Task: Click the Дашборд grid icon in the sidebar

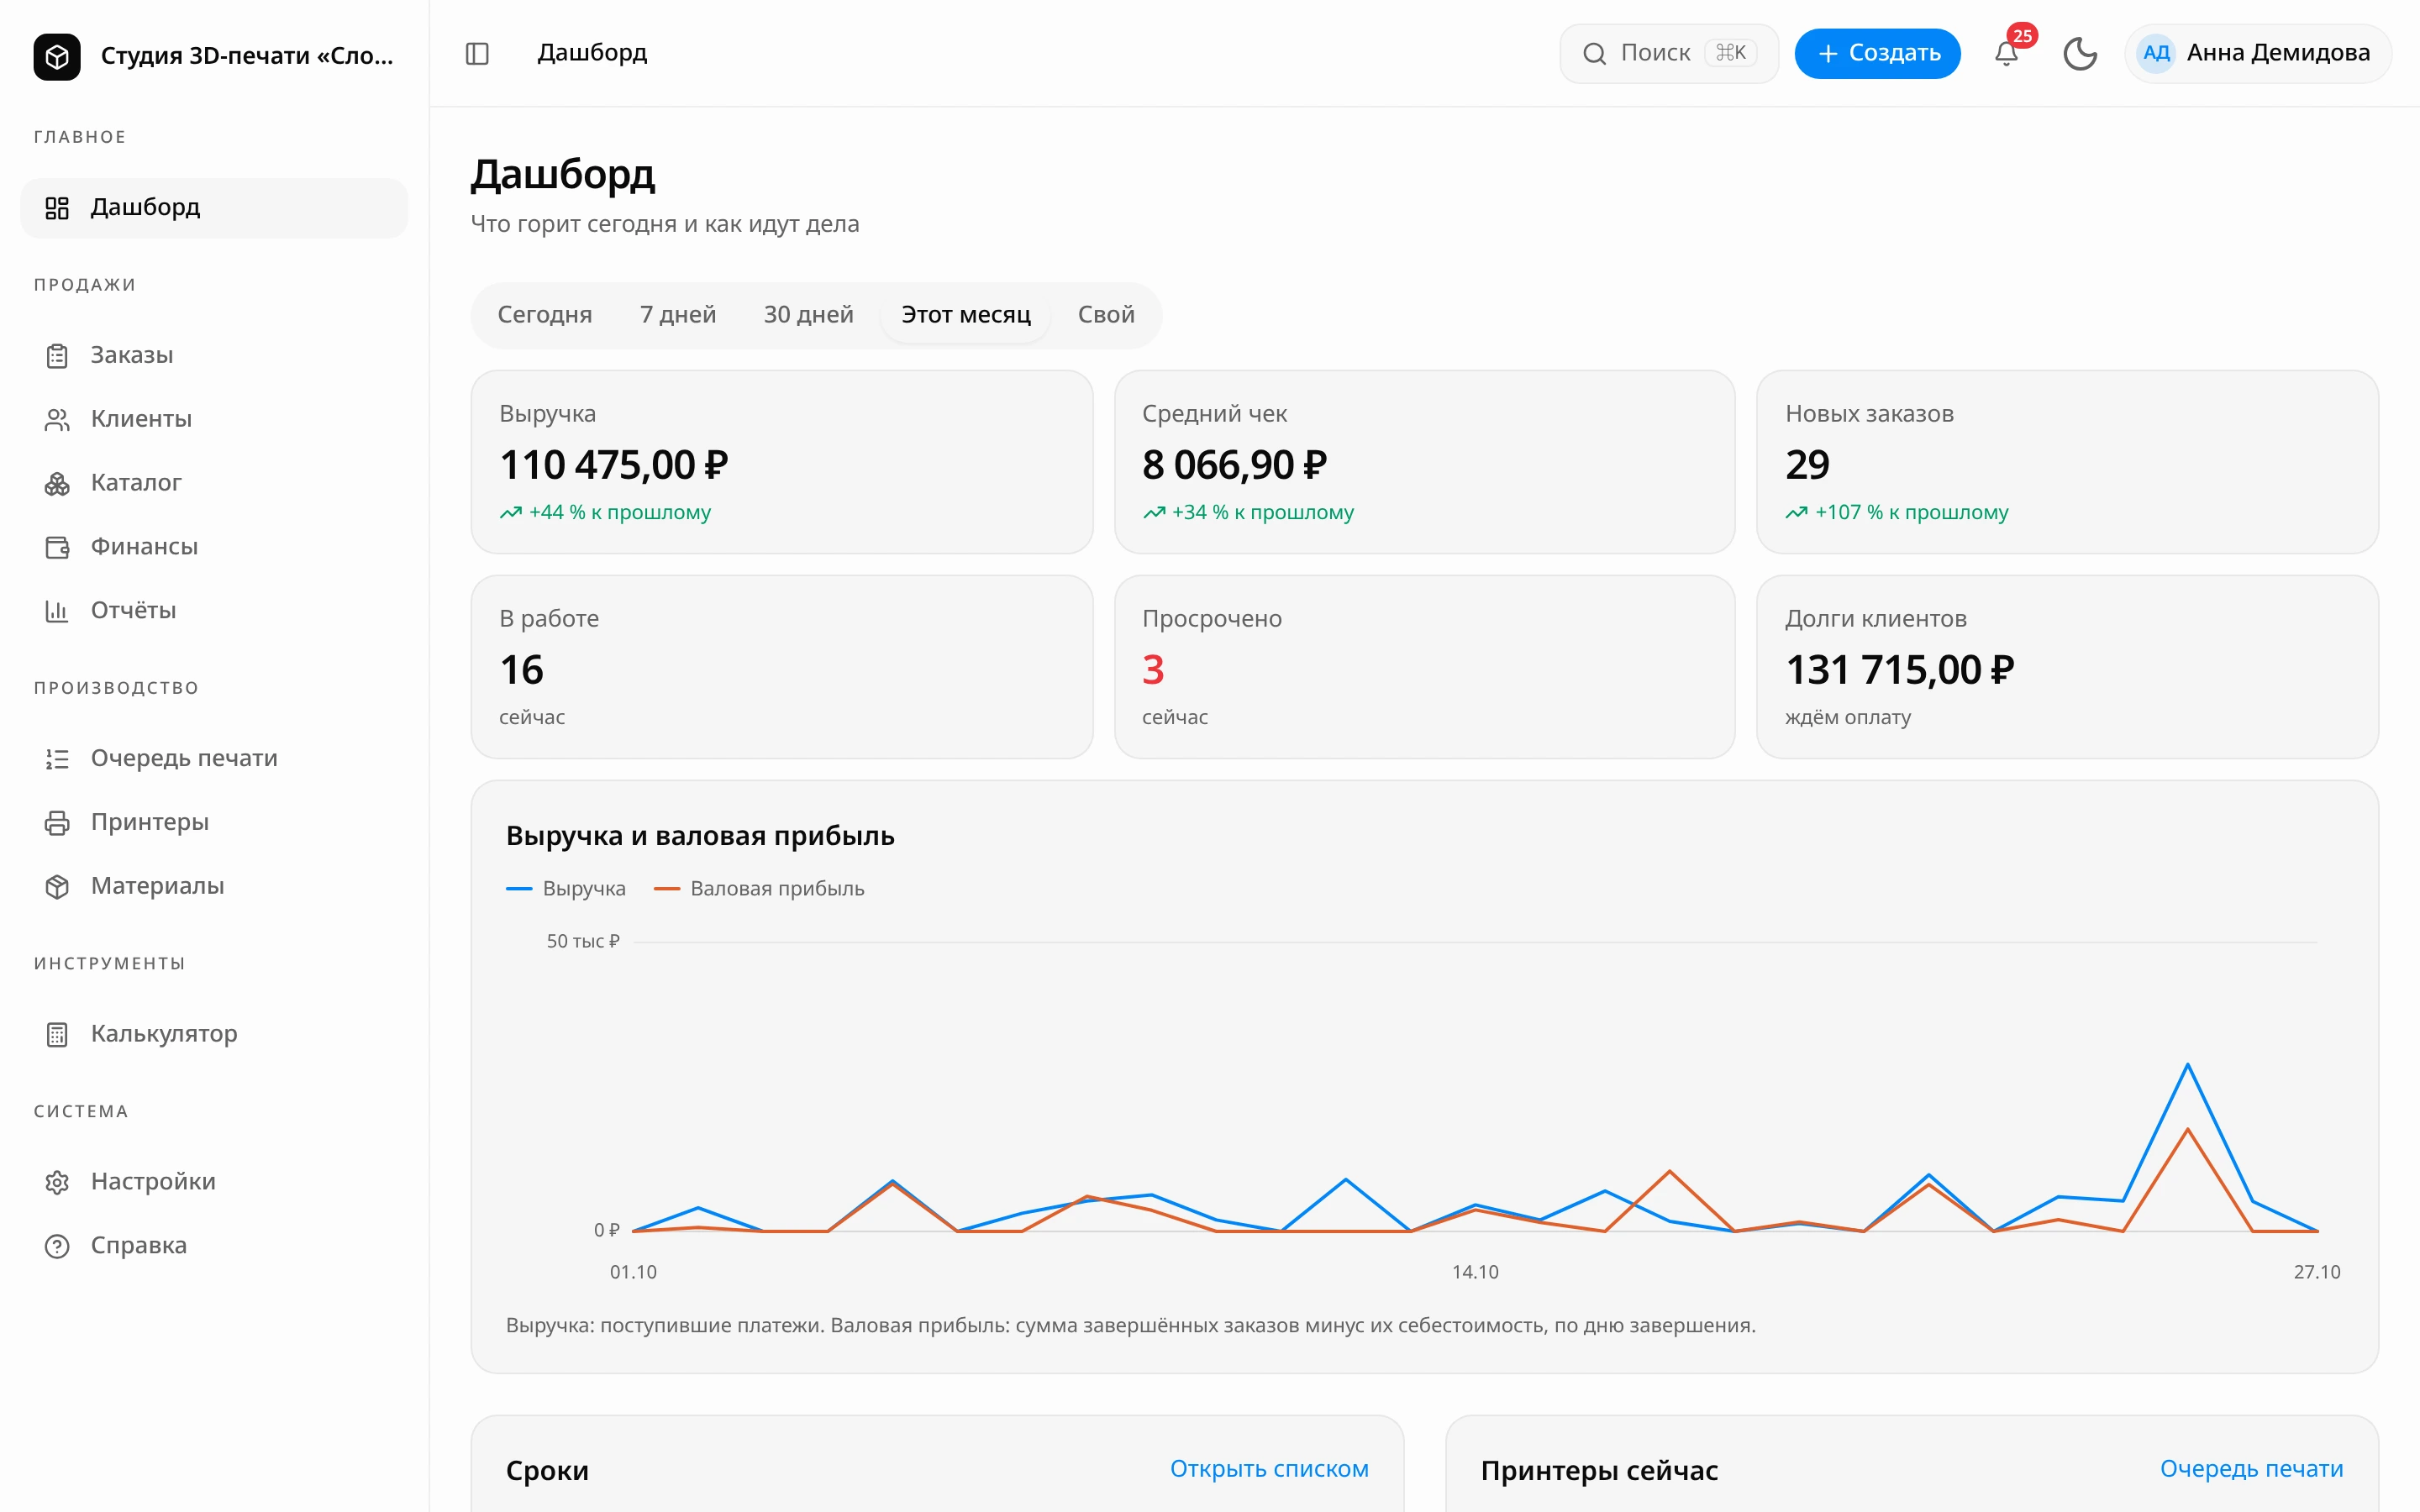Action: pos(57,208)
